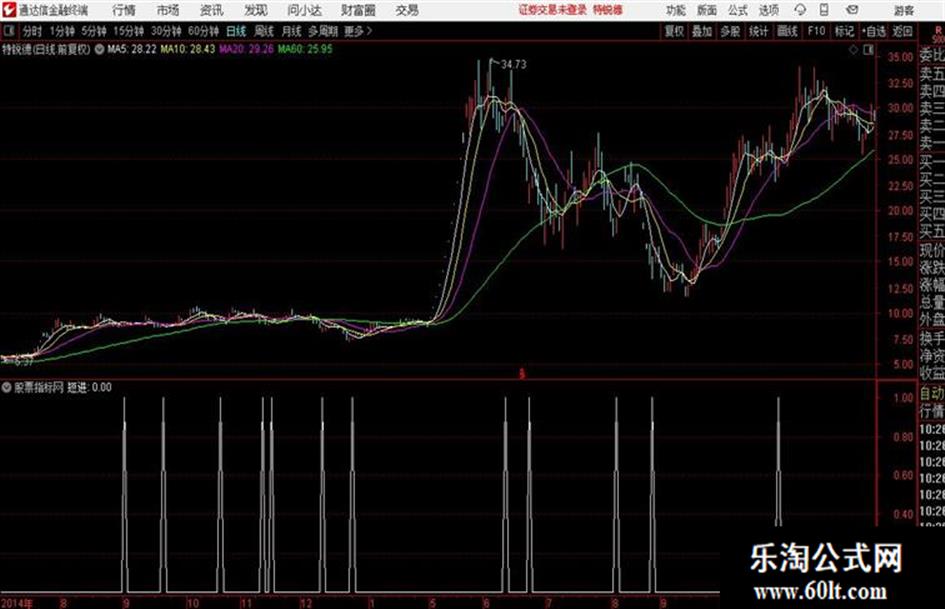Click the 2014年 label on time axis
This screenshot has height=609, width=945.
(17, 603)
